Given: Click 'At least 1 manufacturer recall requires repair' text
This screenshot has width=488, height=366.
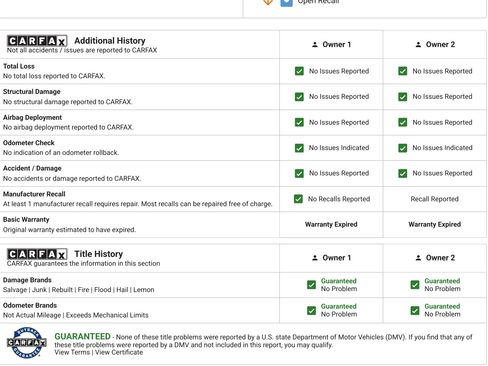Looking at the screenshot, I should [138, 204].
